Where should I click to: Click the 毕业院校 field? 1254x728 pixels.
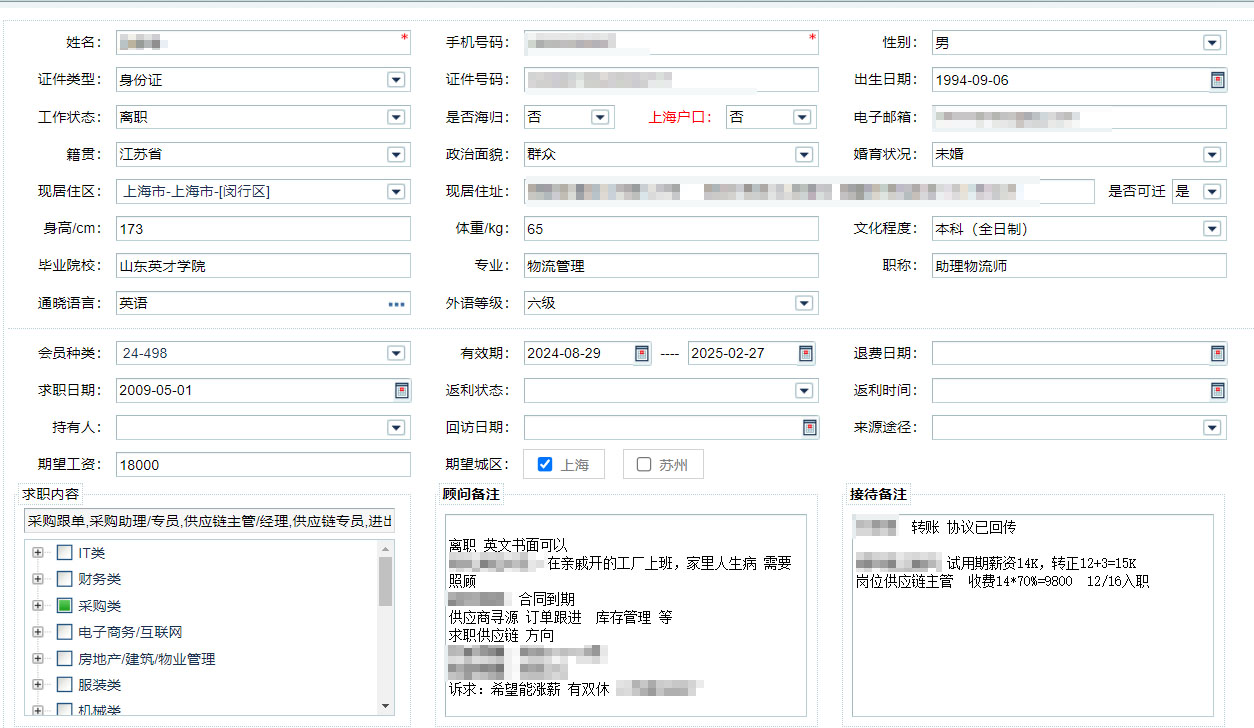(x=263, y=266)
